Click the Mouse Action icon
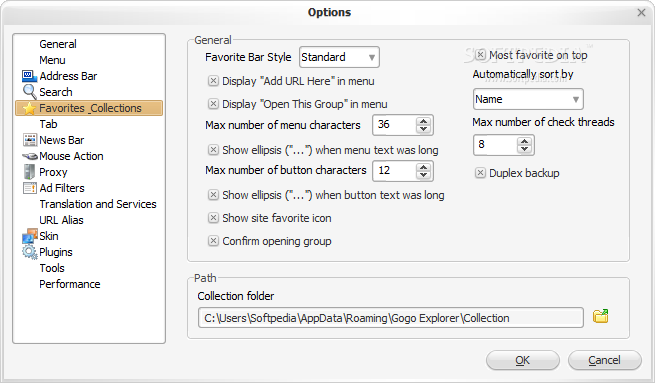 point(30,156)
